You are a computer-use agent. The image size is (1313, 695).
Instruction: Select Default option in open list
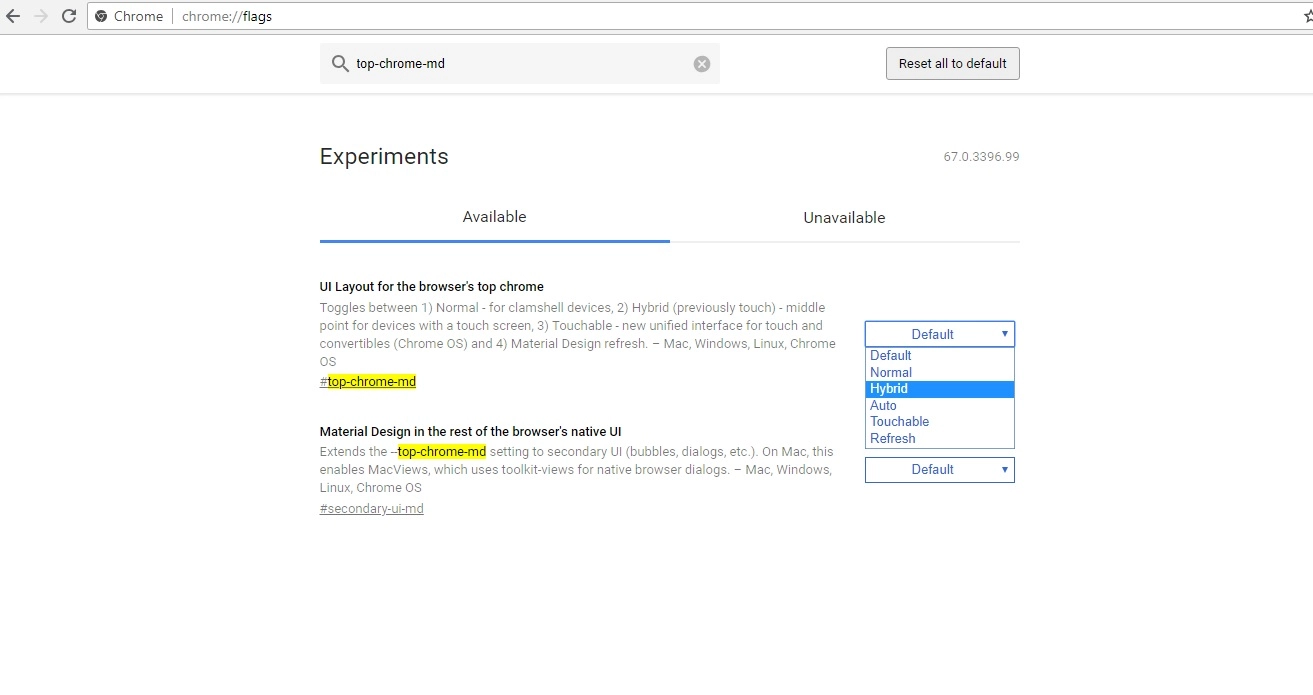pos(939,356)
